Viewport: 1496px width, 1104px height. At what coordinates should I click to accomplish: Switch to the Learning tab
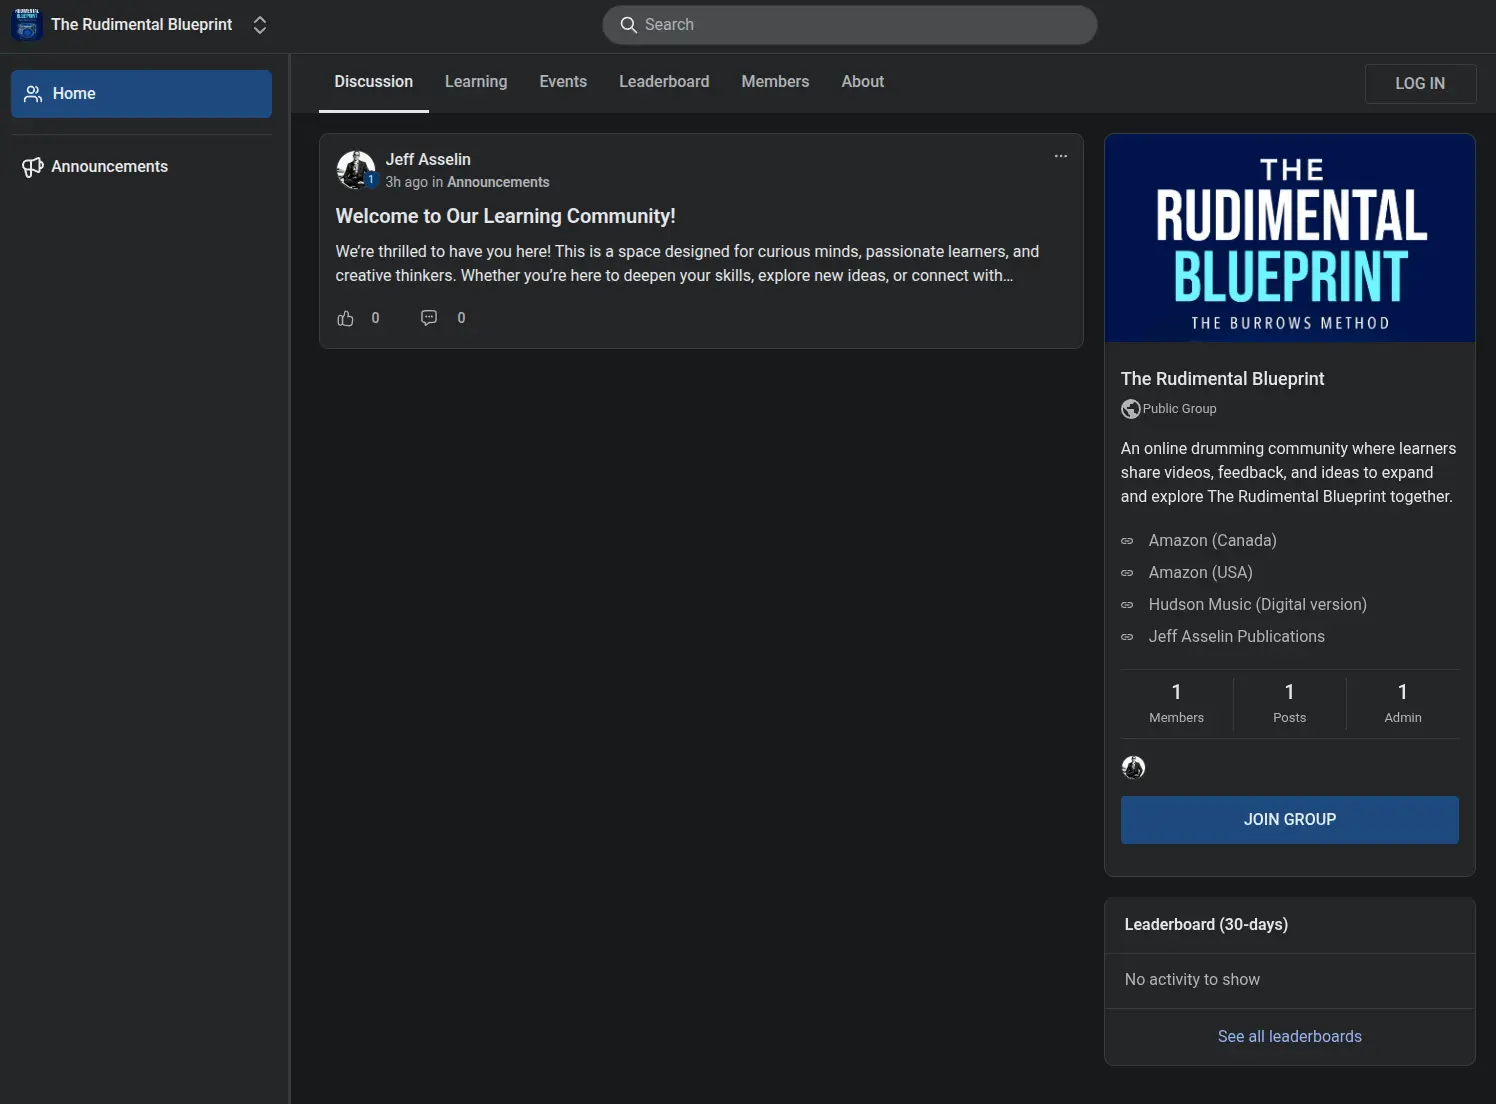click(x=476, y=82)
